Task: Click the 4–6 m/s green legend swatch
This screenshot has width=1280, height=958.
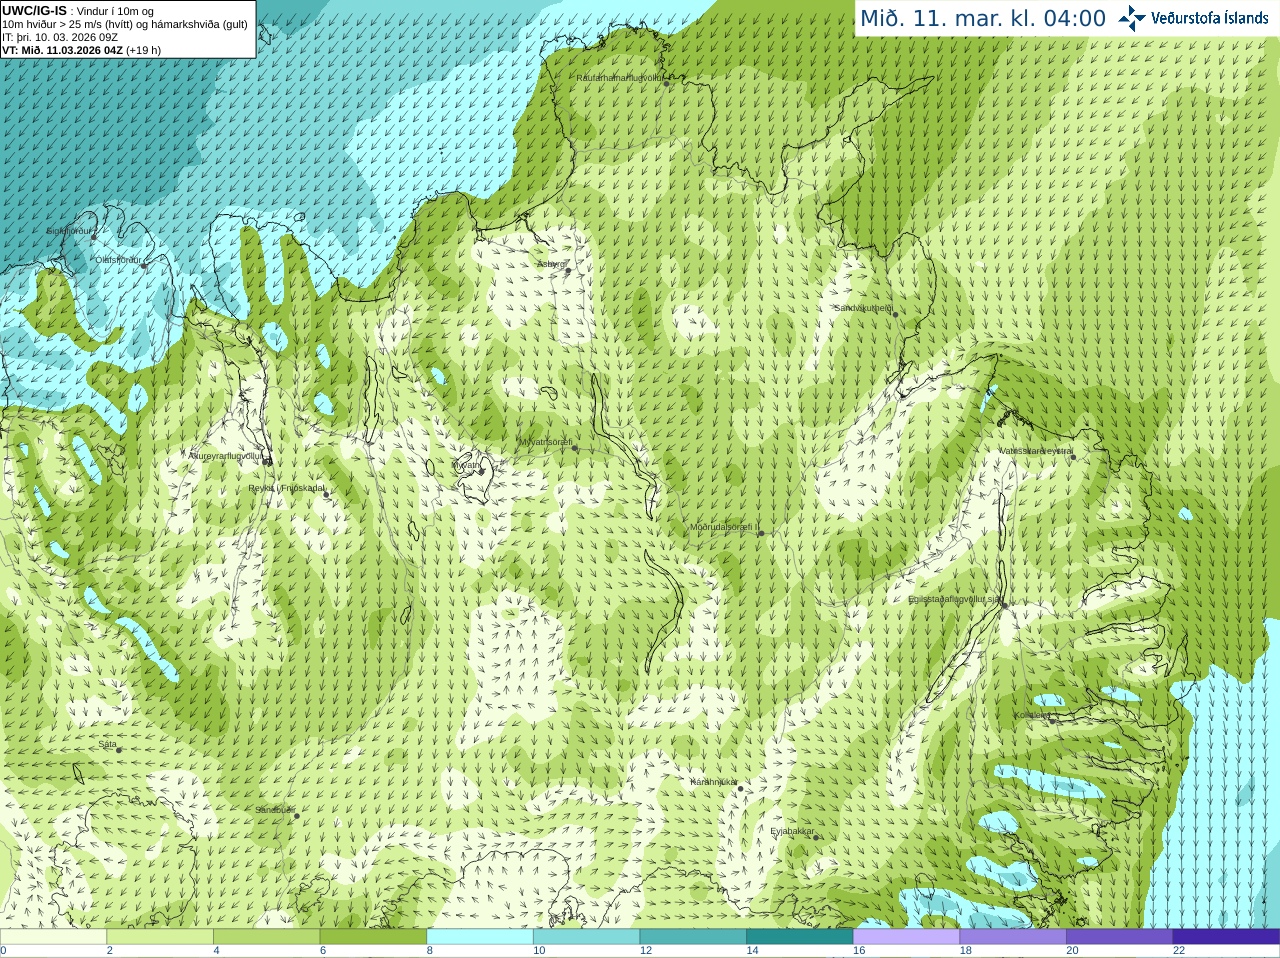Action: (x=267, y=937)
